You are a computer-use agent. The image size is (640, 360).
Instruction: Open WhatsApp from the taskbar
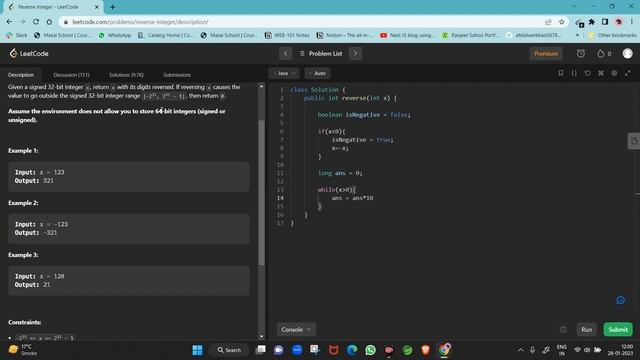coord(370,350)
